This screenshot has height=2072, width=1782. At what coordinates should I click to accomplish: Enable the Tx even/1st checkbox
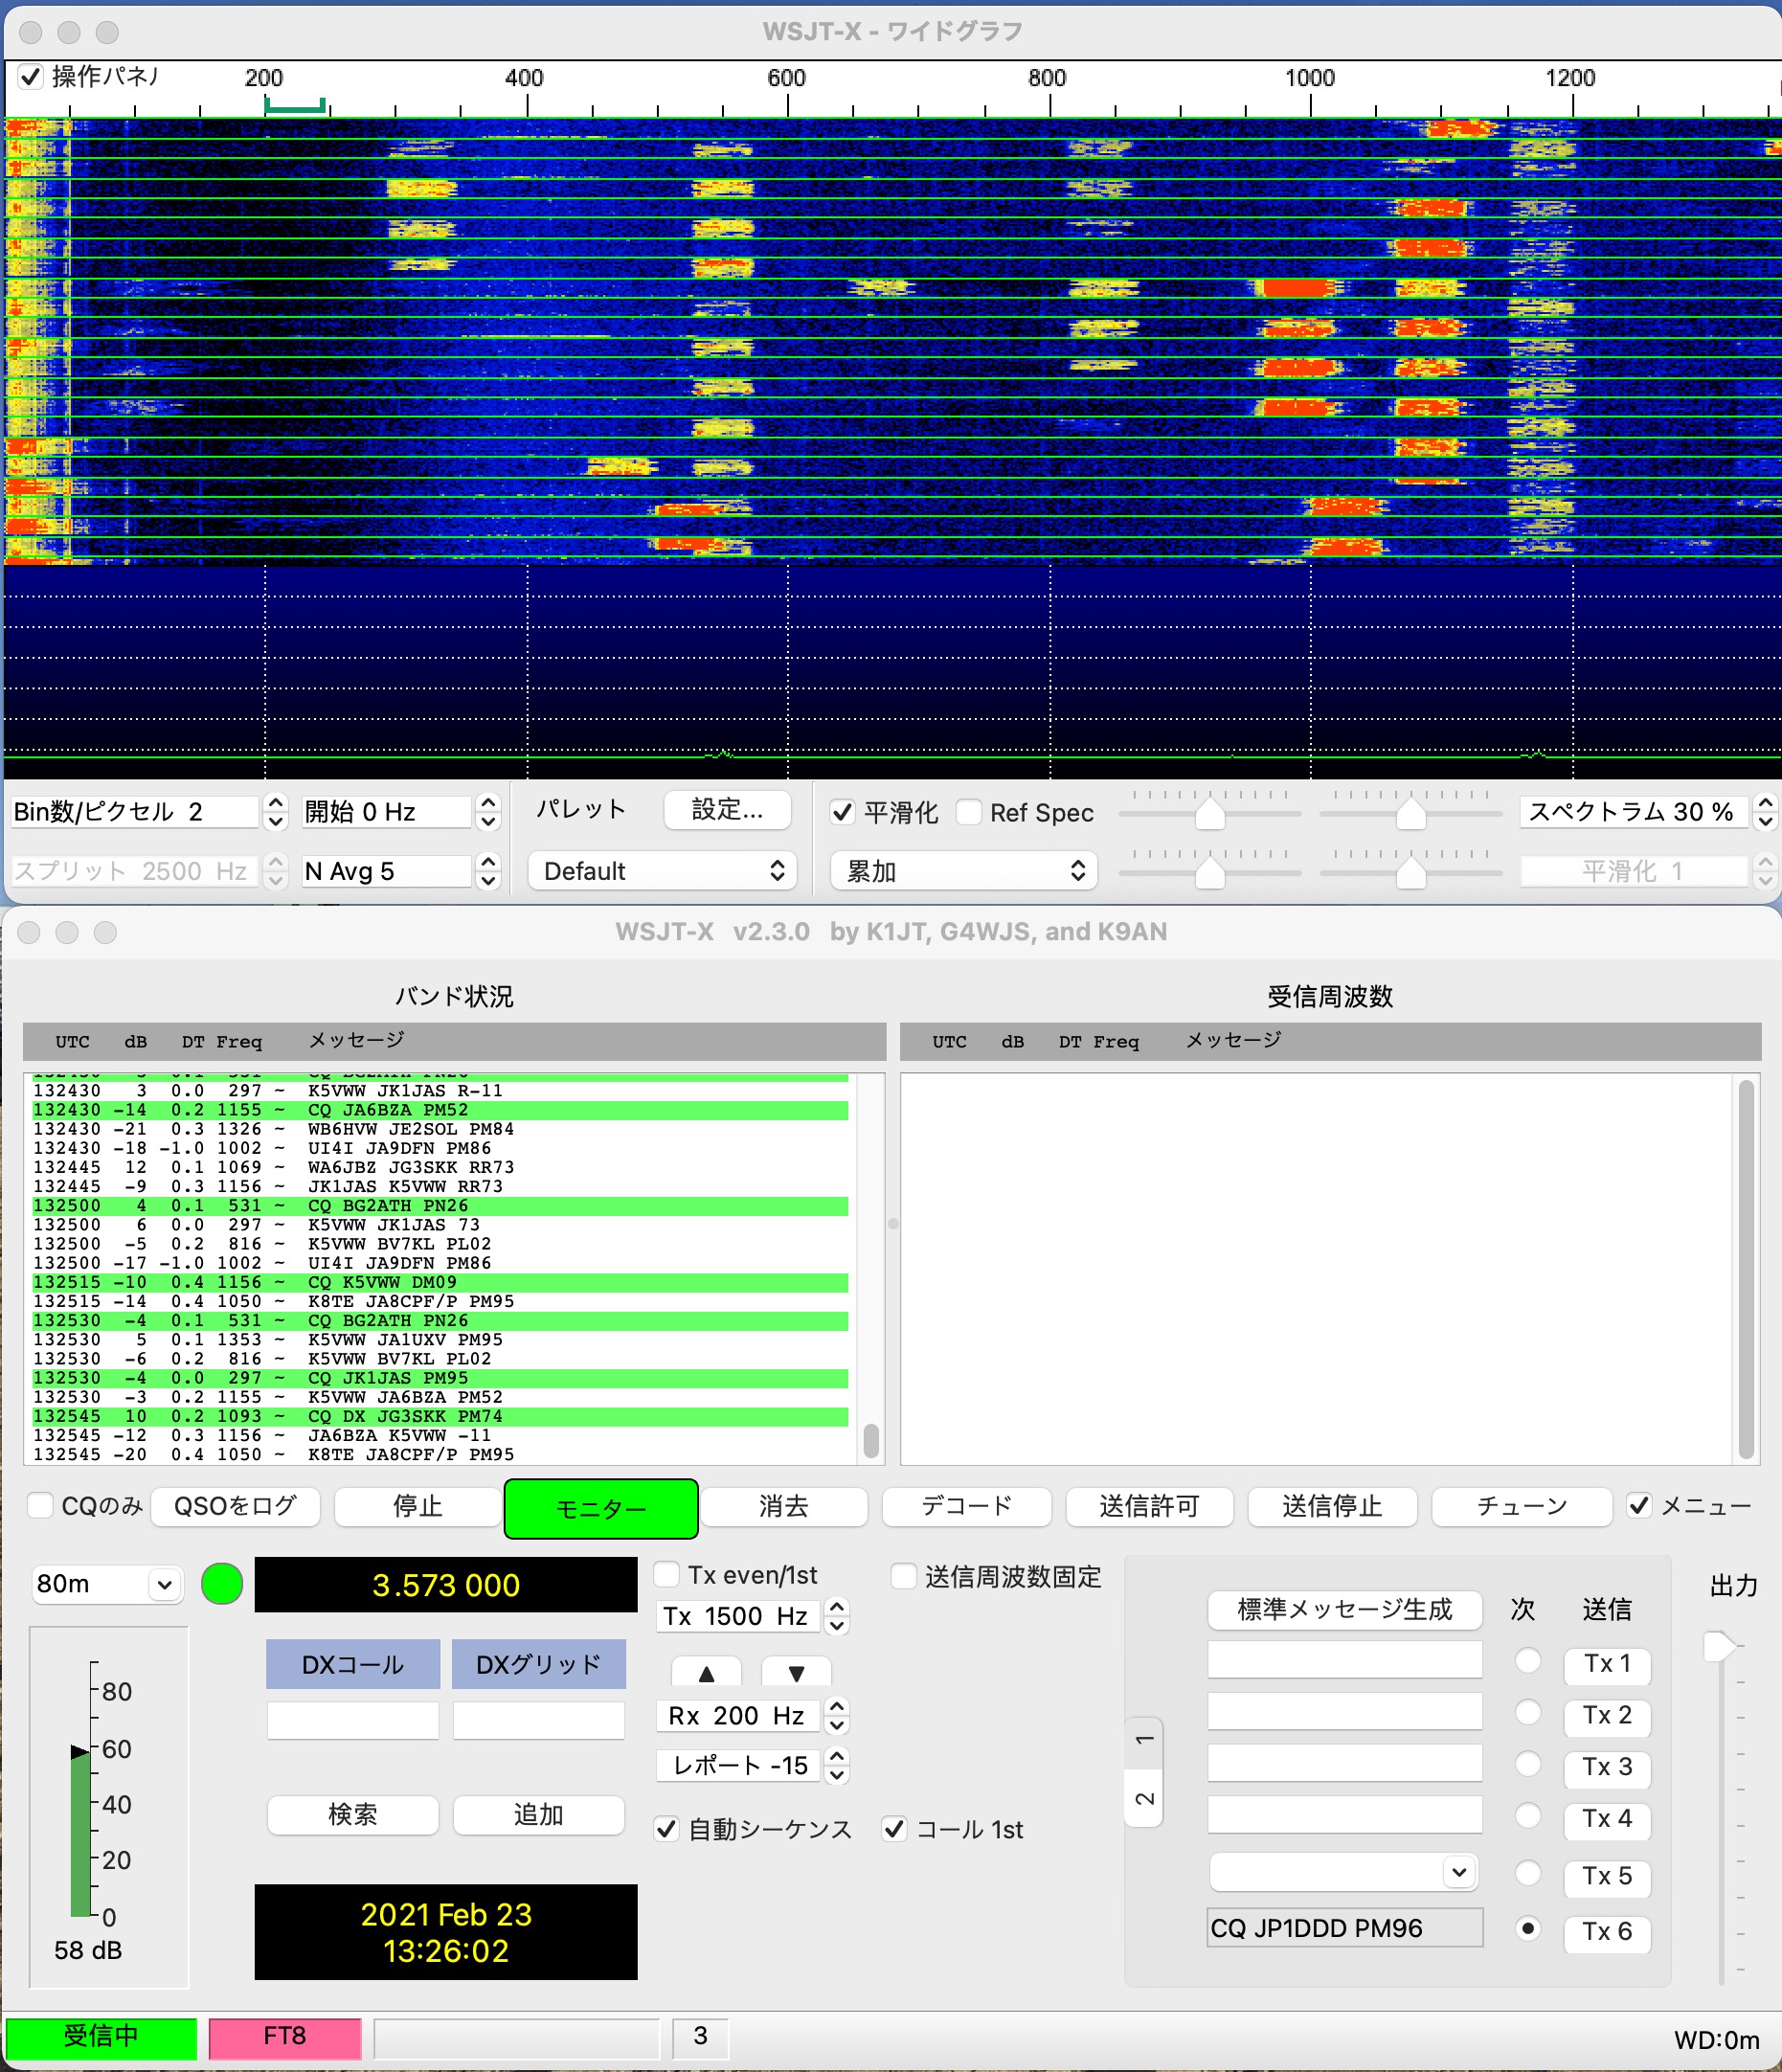[666, 1575]
